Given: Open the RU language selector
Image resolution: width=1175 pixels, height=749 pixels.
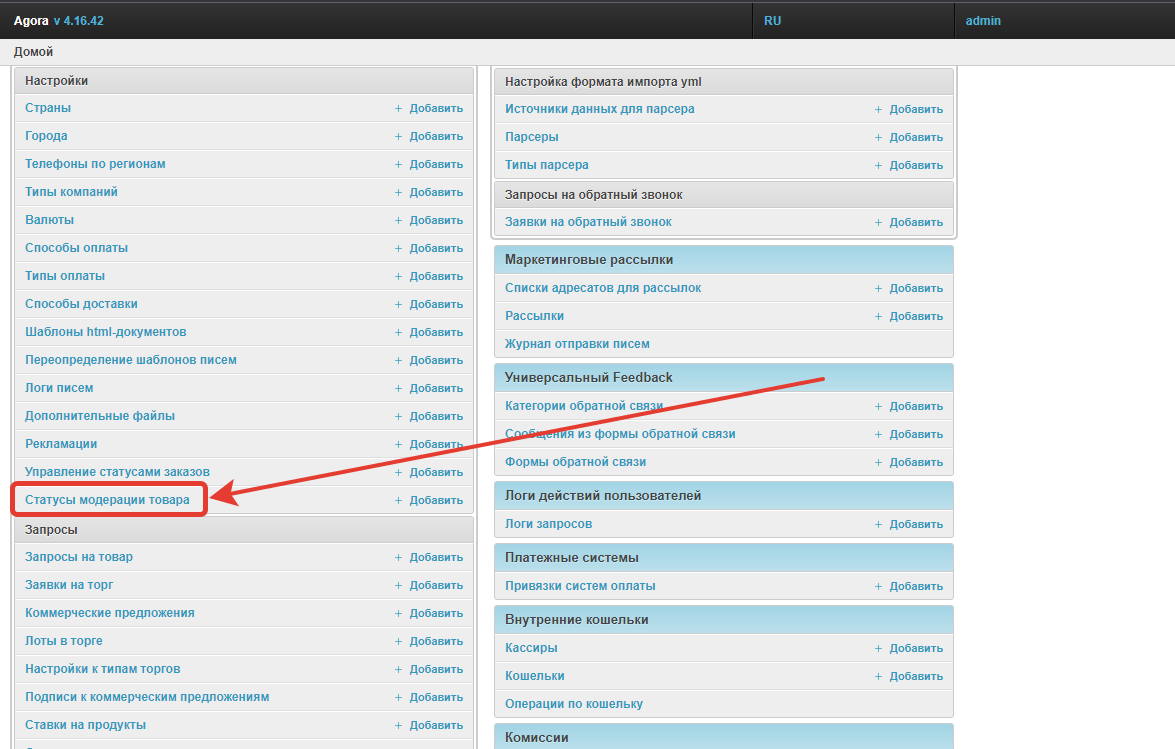Looking at the screenshot, I should click(x=773, y=20).
